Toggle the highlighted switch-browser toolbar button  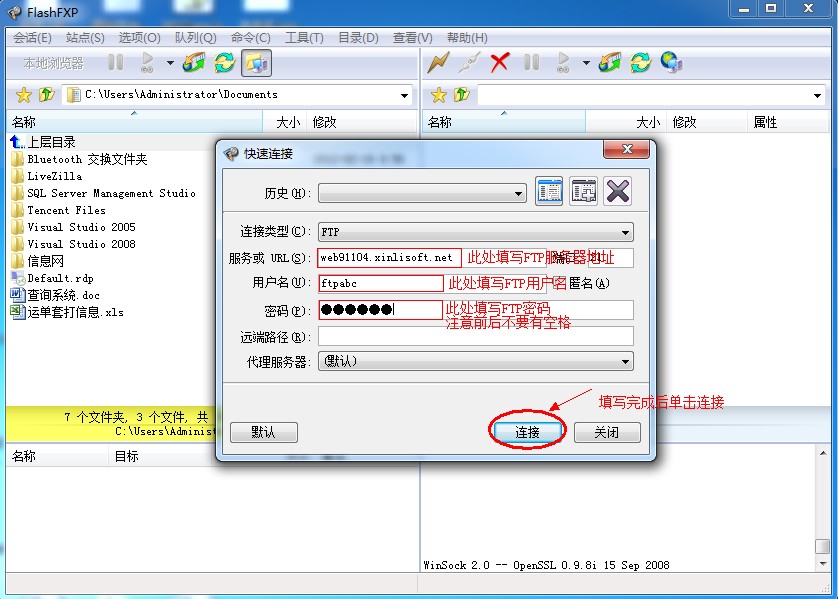256,63
